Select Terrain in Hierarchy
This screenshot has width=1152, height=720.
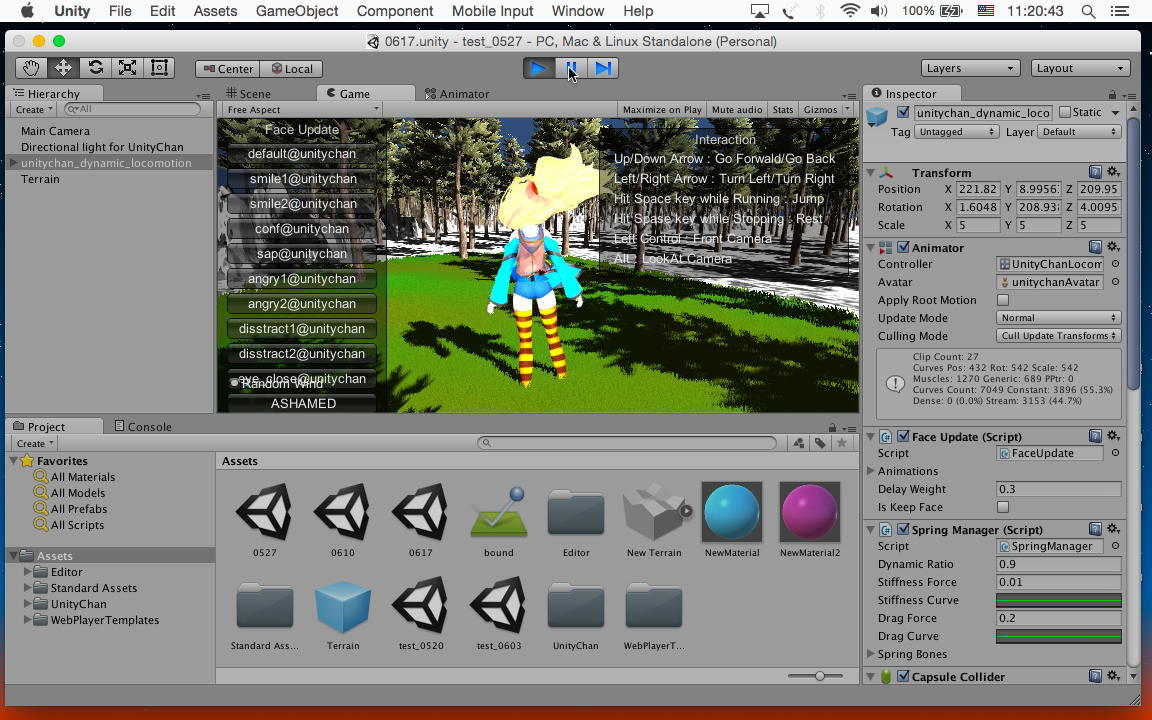coord(40,179)
